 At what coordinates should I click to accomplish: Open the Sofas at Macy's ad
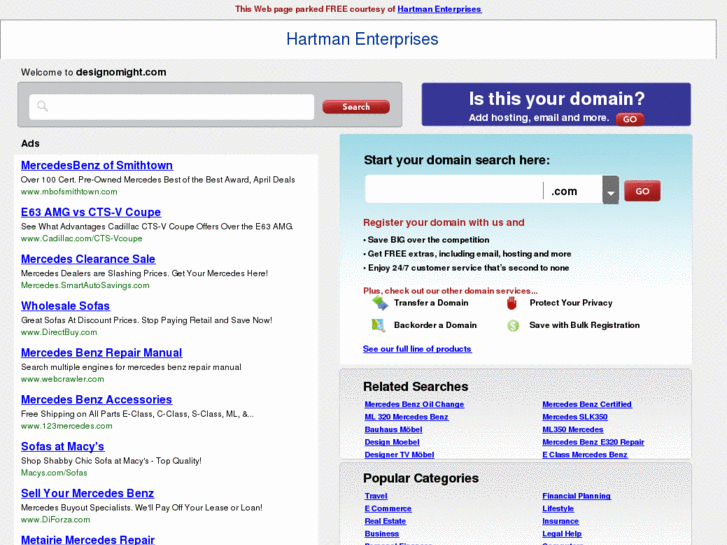click(x=63, y=446)
